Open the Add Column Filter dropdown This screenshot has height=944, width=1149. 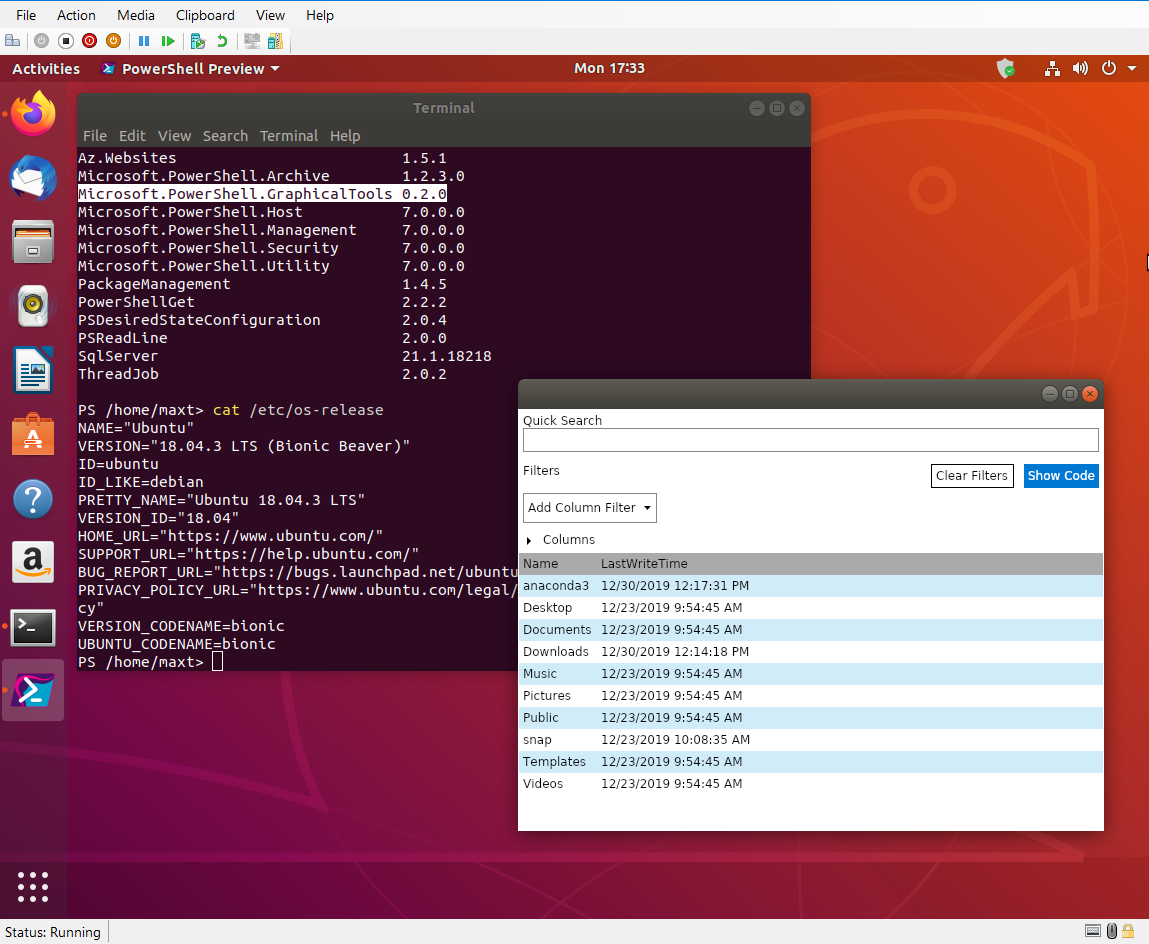[590, 508]
